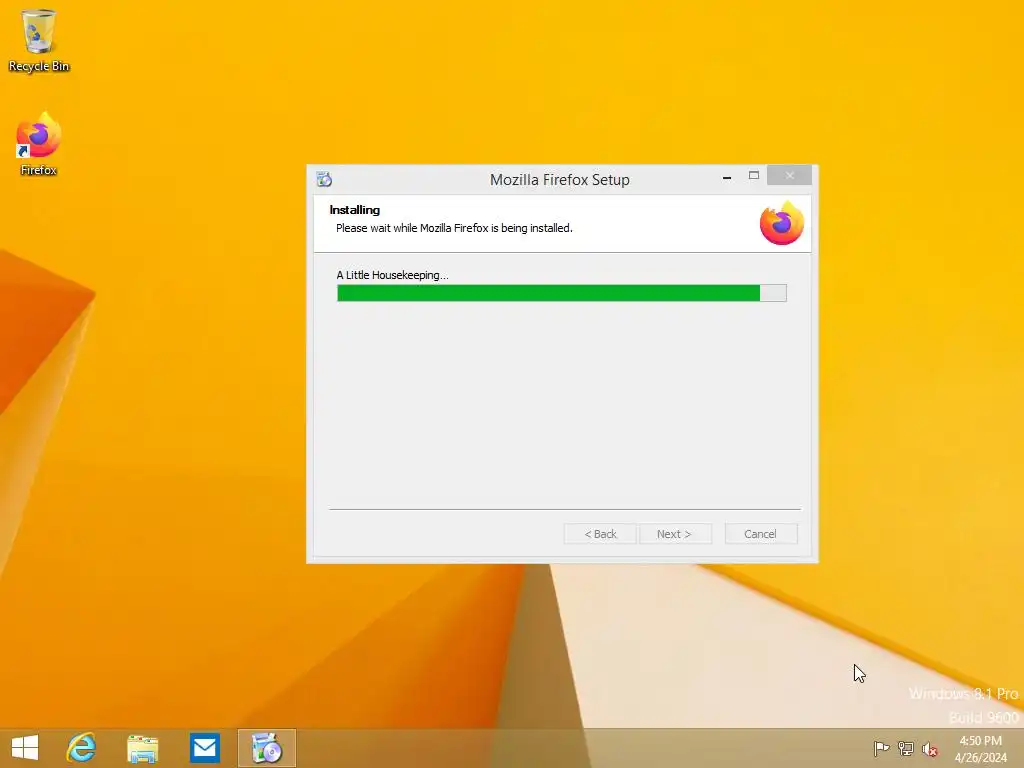Click the 'Mozilla Firefox Setup' window title
The width and height of the screenshot is (1024, 768).
560,180
